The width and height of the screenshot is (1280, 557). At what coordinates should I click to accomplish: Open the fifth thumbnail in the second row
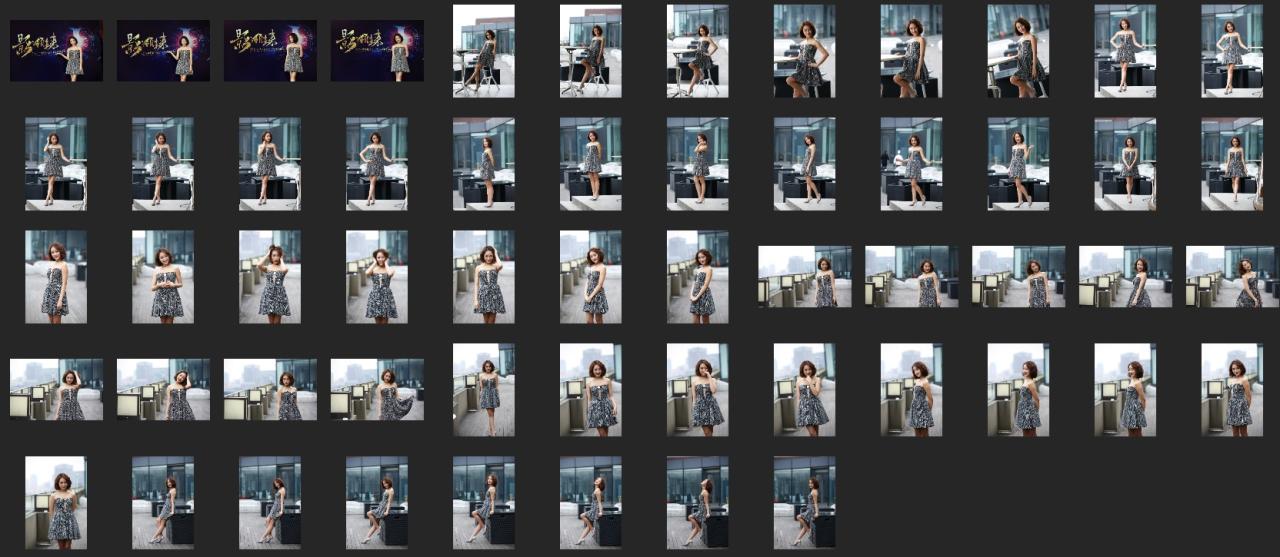coord(484,164)
